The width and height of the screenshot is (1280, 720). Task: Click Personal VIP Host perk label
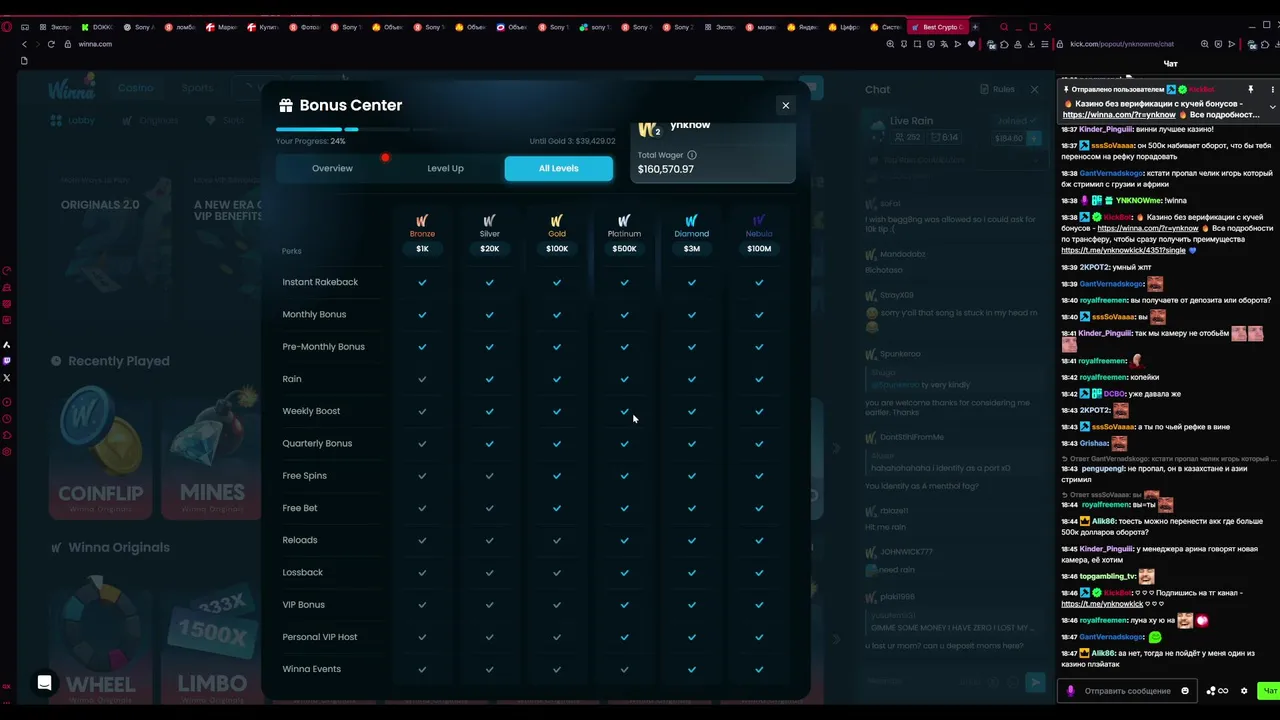click(320, 637)
